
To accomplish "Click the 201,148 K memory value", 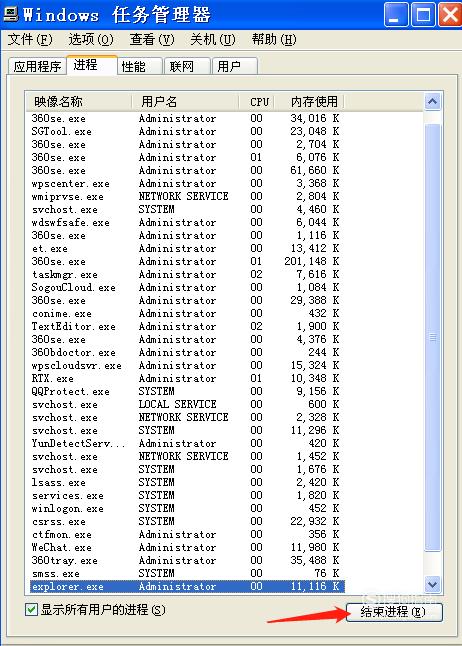I will (312, 262).
